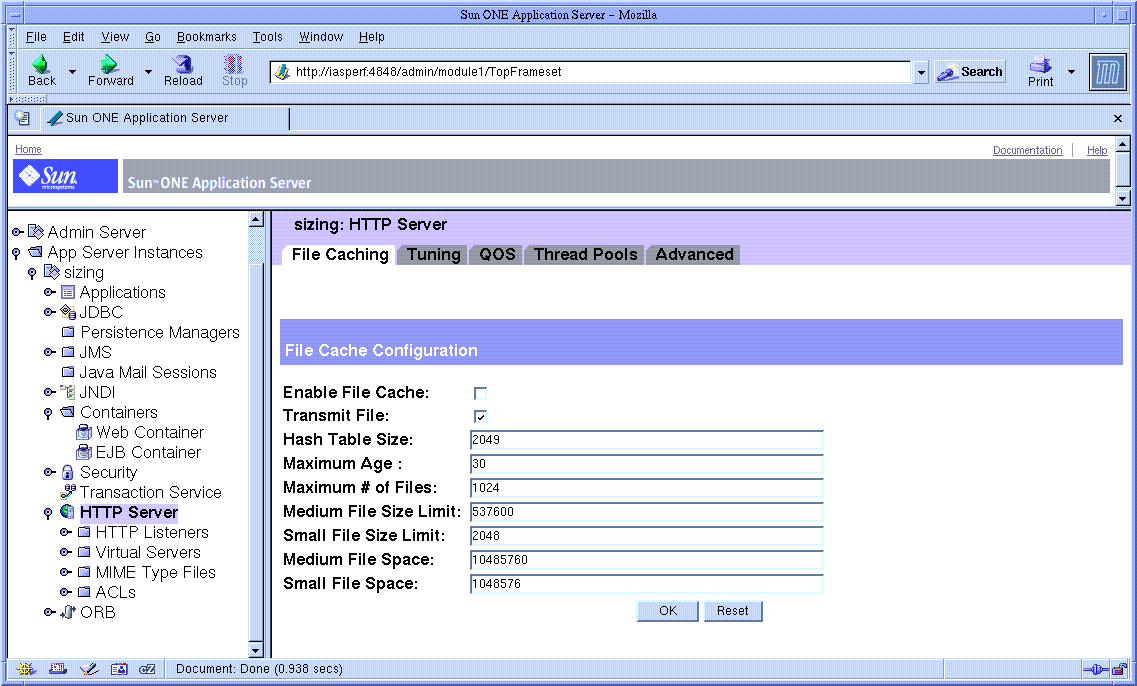The image size is (1137, 686).
Task: Collapse the sizing instance node
Action: [32, 273]
